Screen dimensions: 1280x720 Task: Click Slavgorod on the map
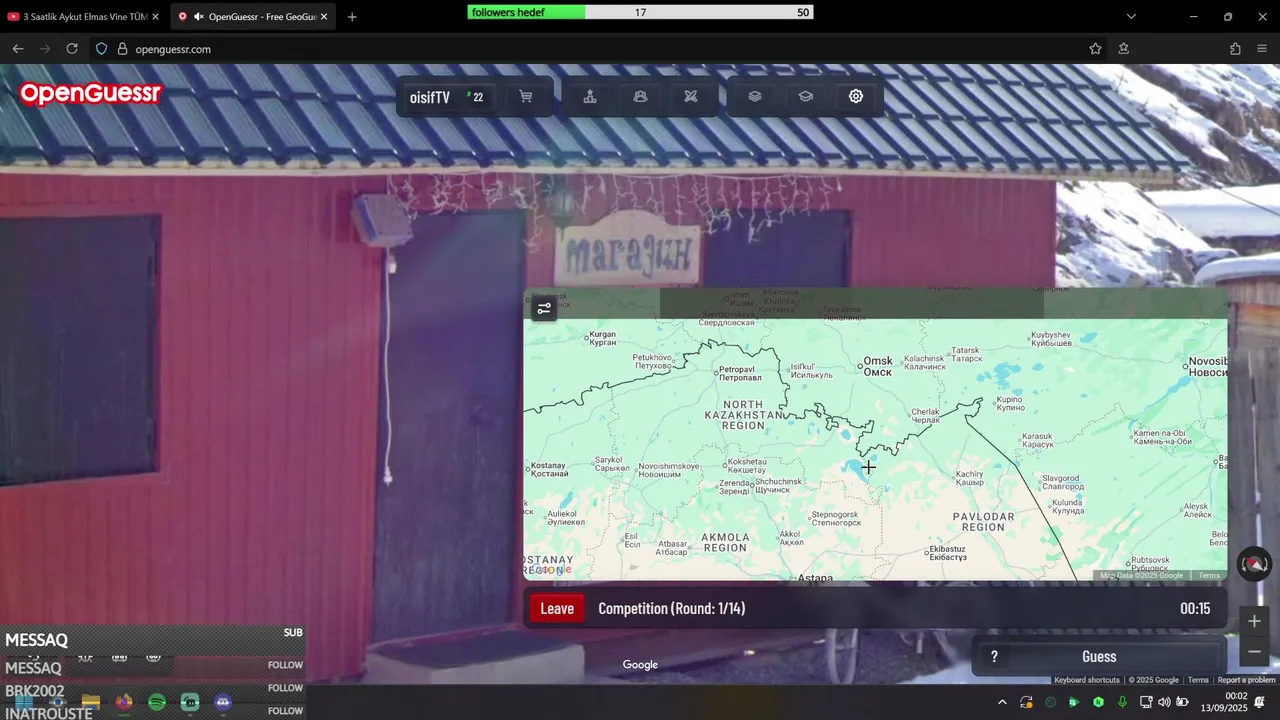(1061, 482)
